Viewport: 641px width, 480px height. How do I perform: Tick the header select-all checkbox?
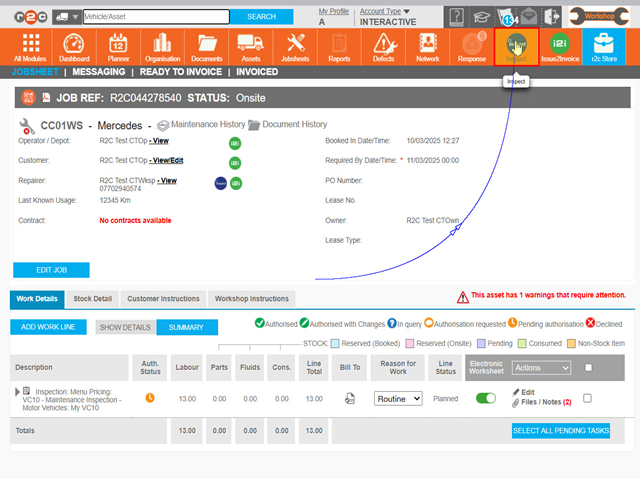coord(588,368)
